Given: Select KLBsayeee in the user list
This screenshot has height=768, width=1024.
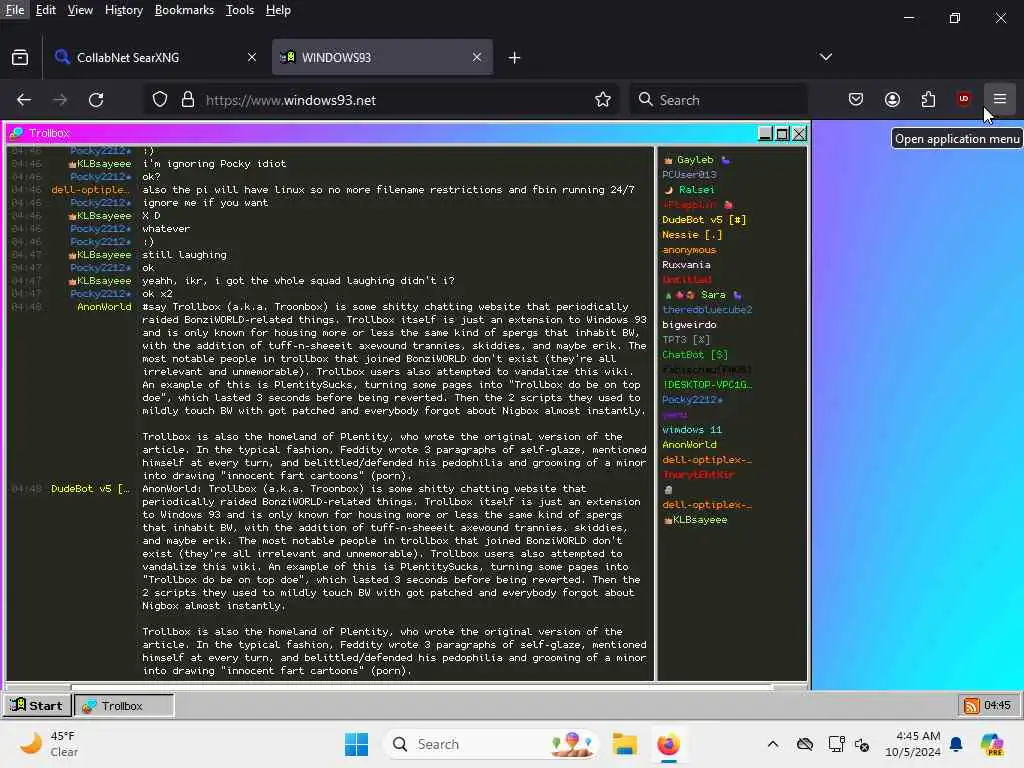Looking at the screenshot, I should point(696,520).
